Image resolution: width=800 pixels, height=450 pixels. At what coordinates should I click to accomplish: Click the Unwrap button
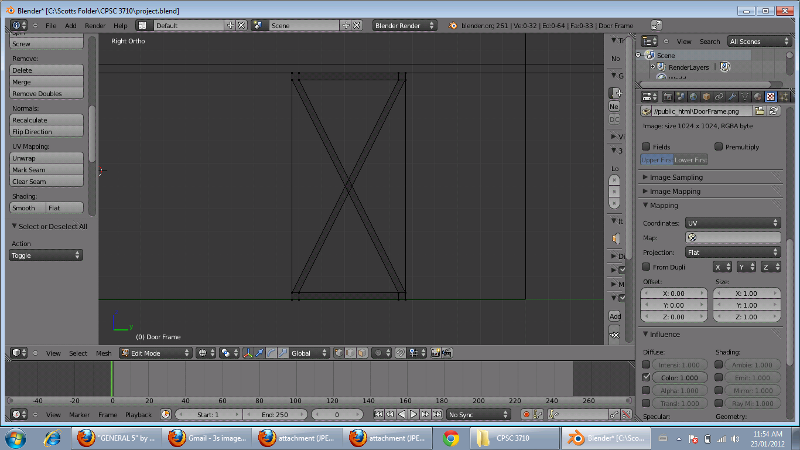[x=46, y=158]
